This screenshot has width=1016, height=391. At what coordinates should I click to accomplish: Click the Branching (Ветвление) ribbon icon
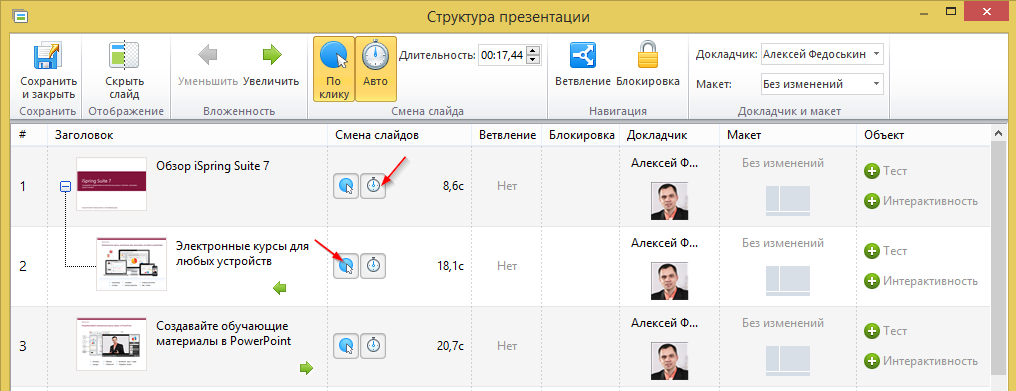tap(583, 55)
